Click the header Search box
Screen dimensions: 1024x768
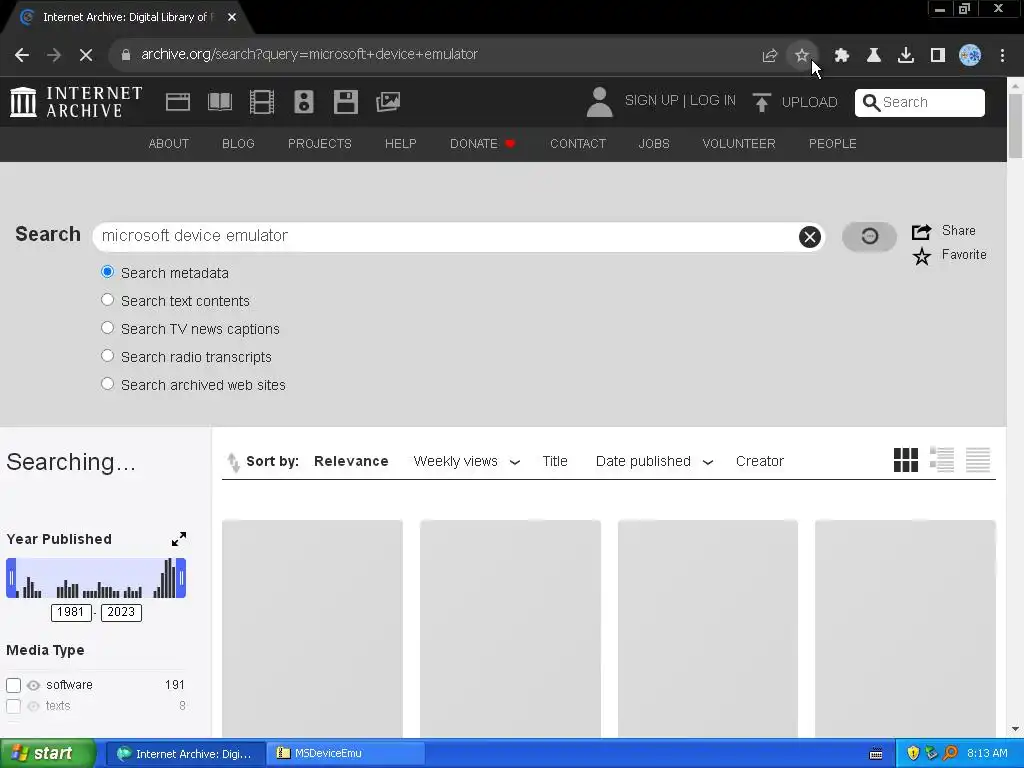point(920,103)
